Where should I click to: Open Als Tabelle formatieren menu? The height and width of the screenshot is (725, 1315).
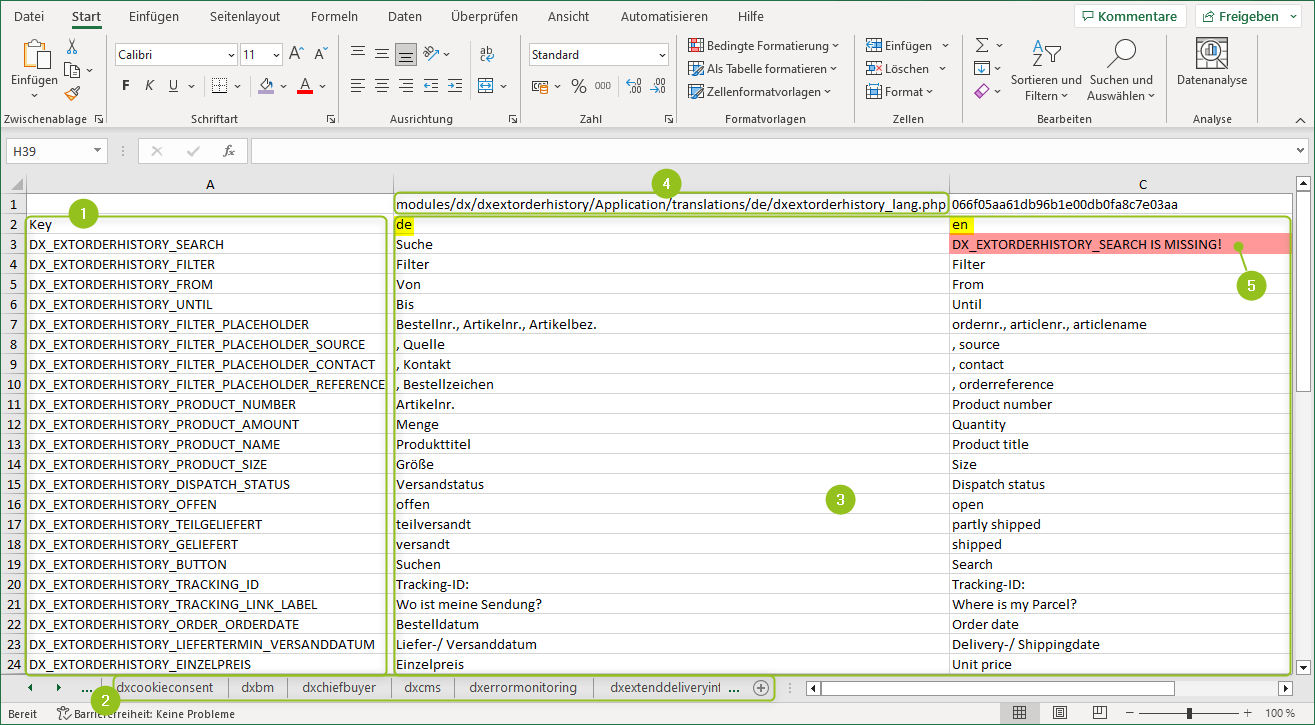[x=762, y=69]
